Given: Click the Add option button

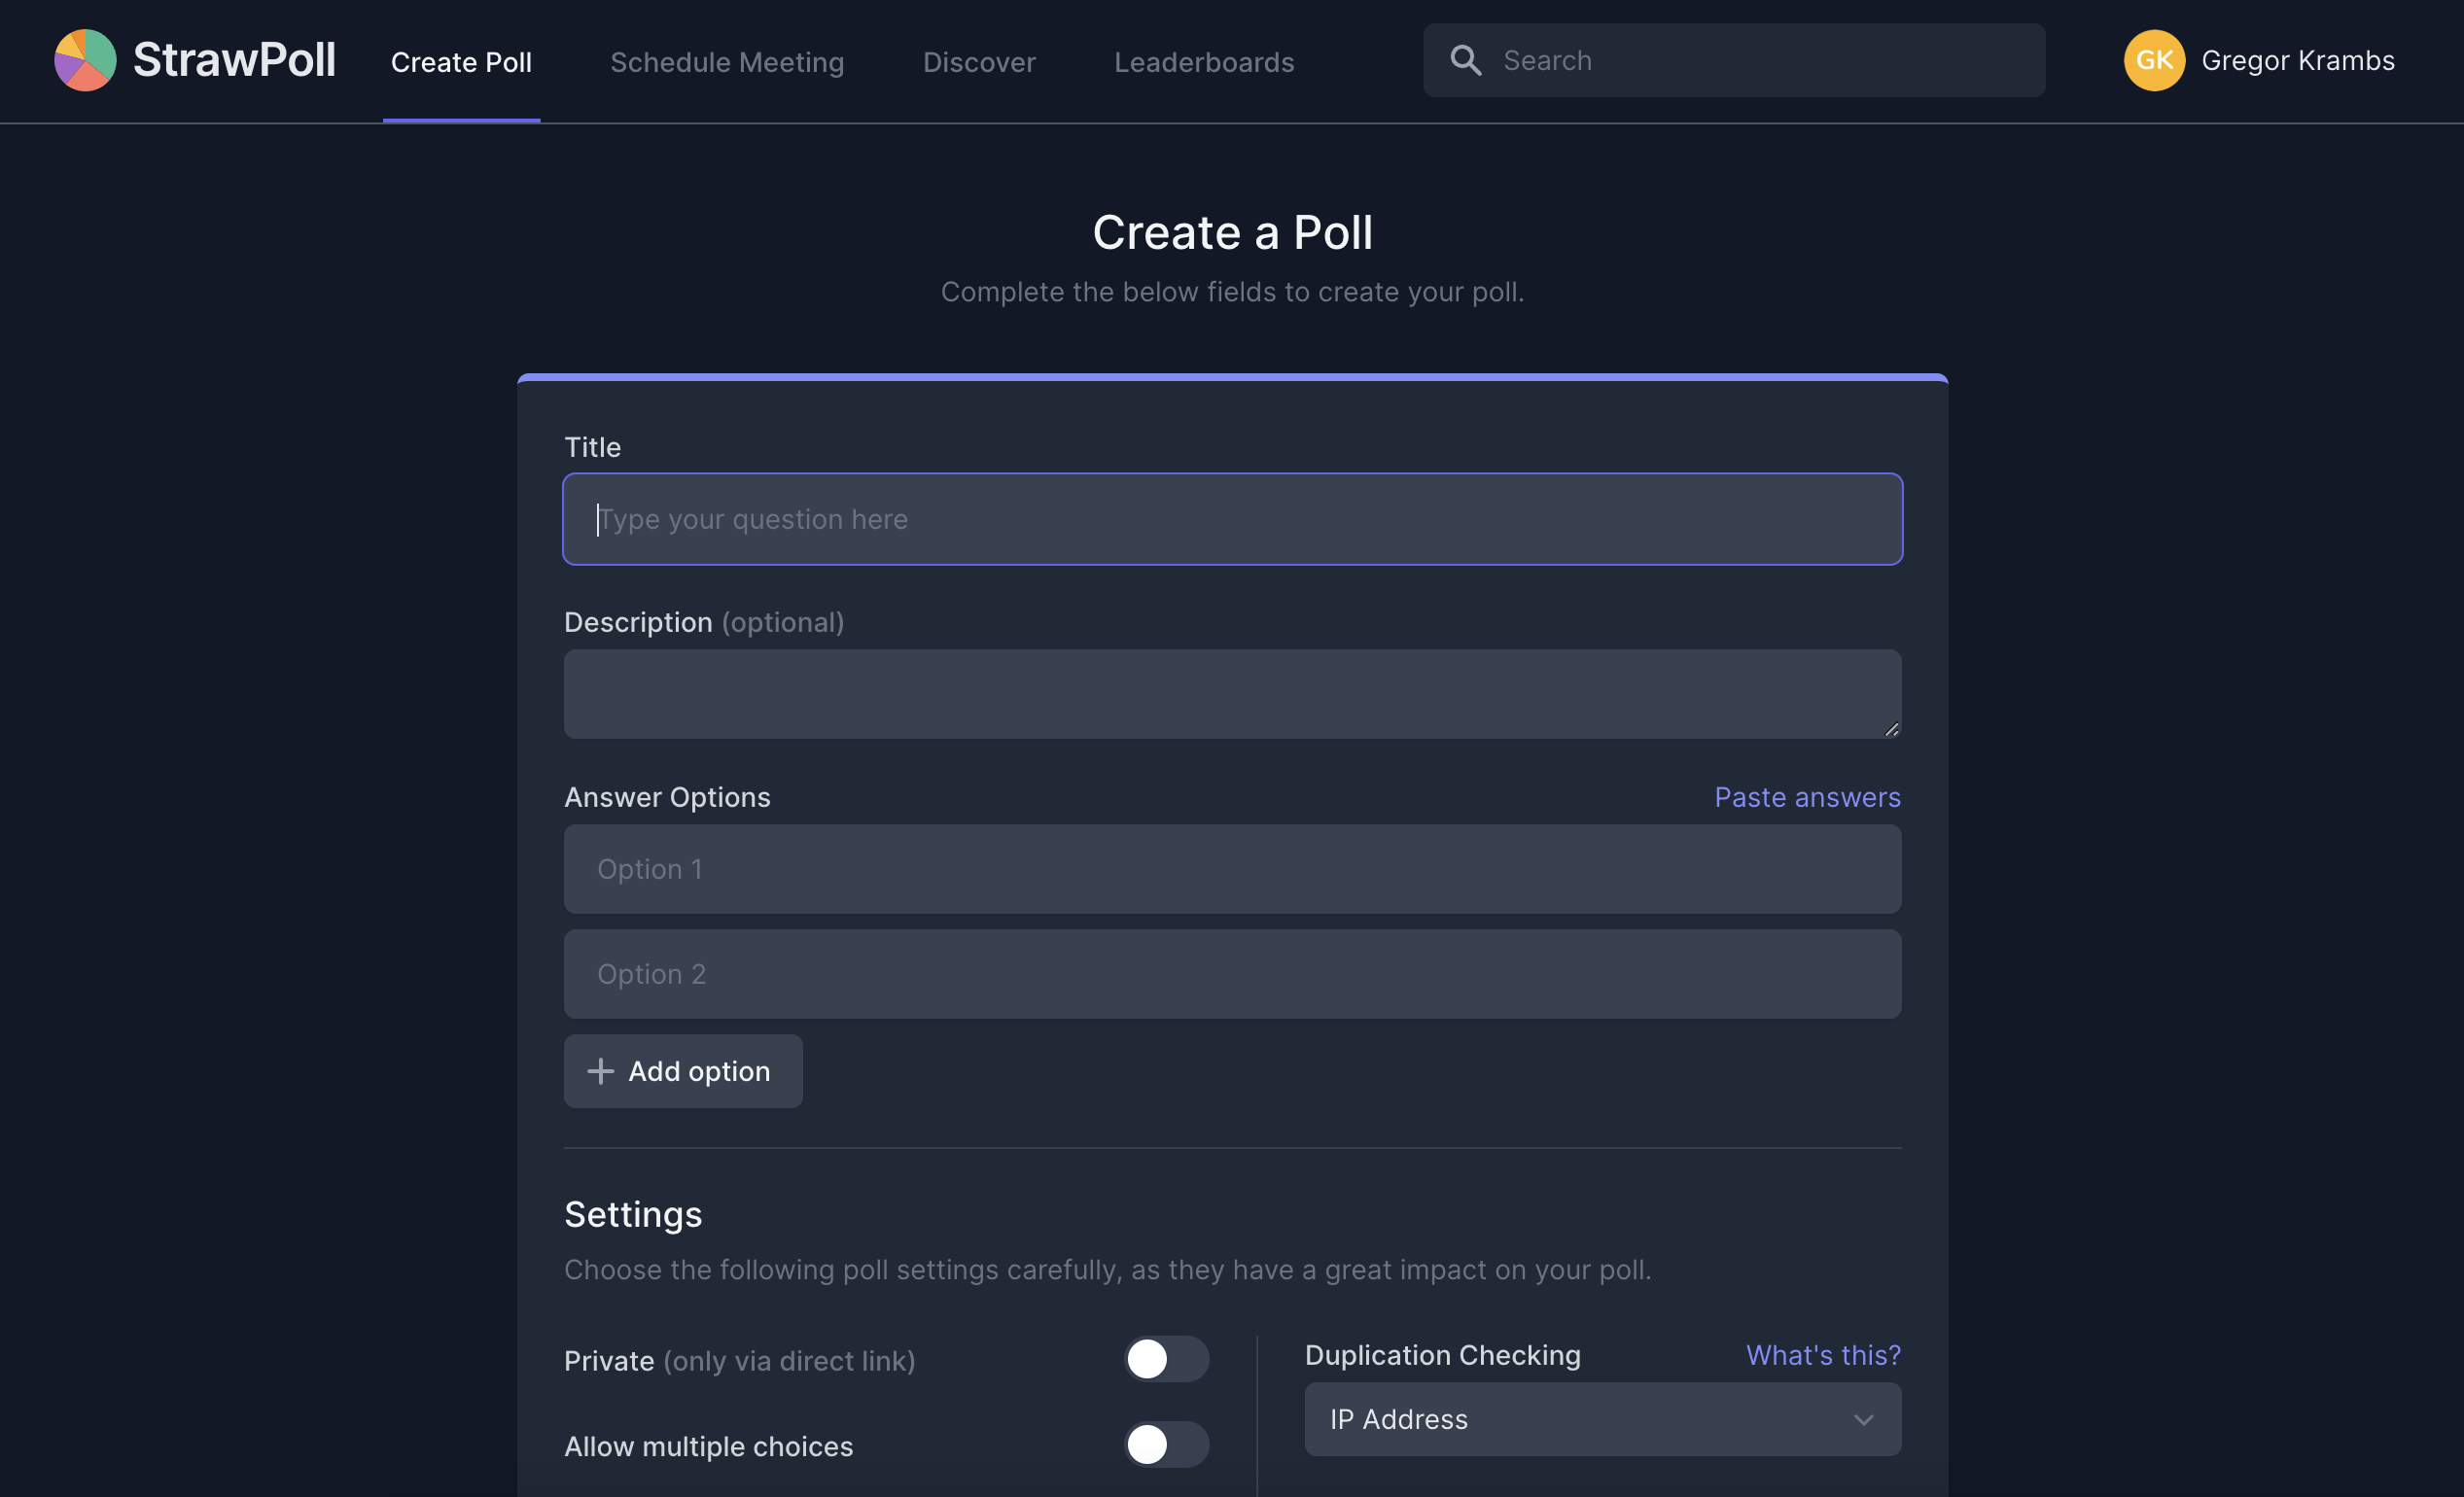Looking at the screenshot, I should pos(681,1069).
